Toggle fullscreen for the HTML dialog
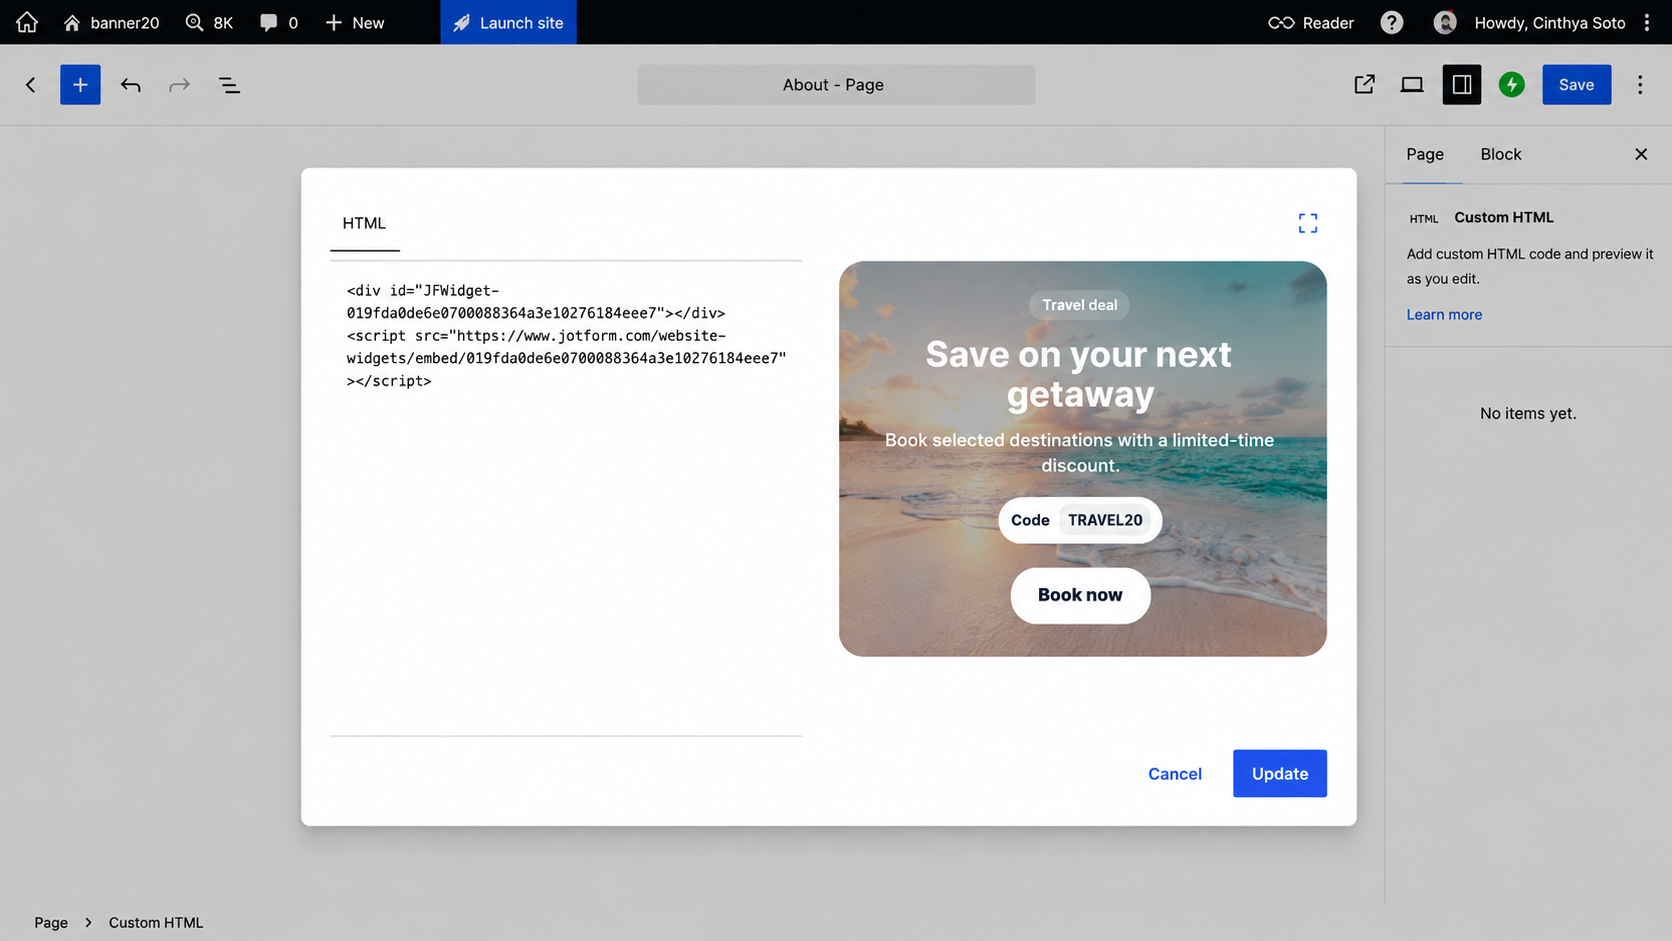This screenshot has height=941, width=1672. click(x=1307, y=223)
